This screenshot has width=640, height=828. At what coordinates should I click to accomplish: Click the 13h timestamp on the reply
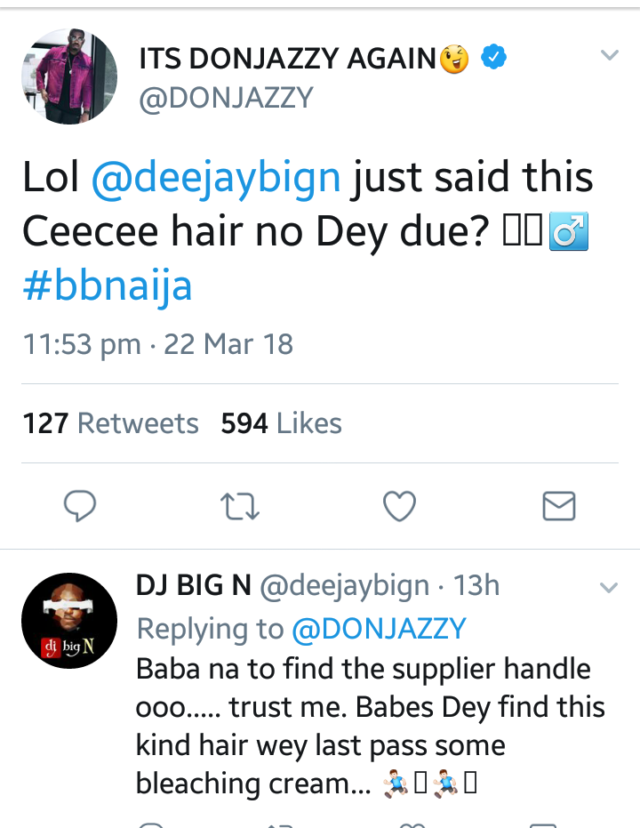click(x=476, y=587)
